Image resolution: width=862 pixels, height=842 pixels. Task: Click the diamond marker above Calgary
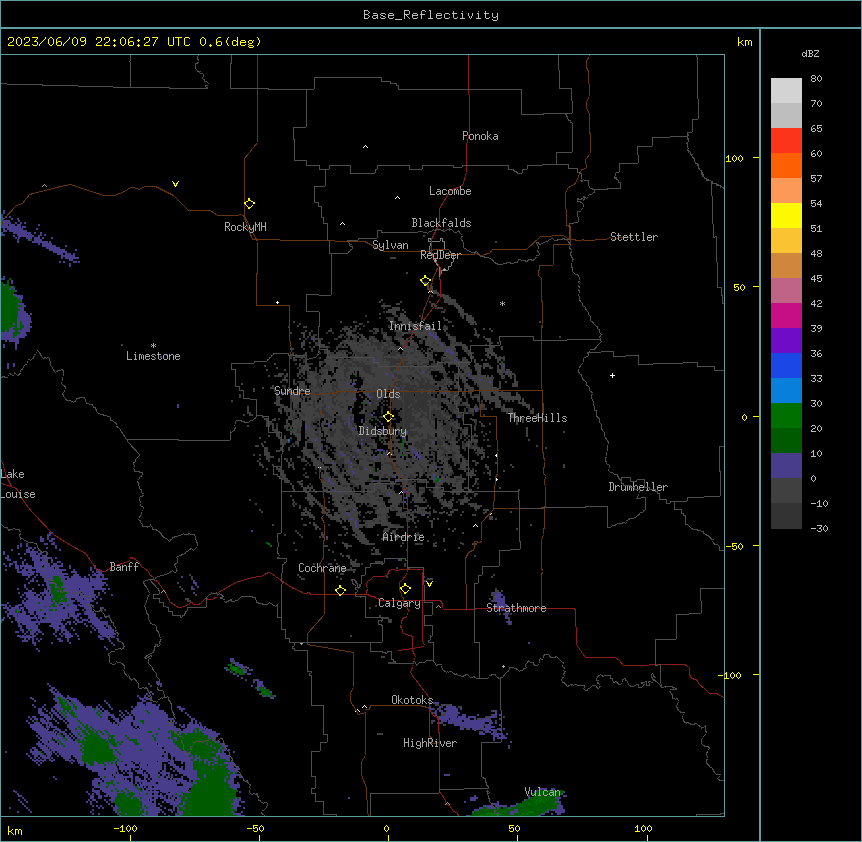tap(405, 589)
